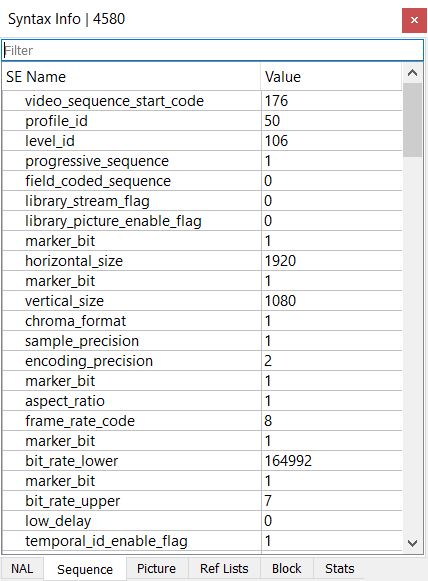Screen dimensions: 428x581
Task: Close the Syntax Info panel
Action: [x=414, y=20]
